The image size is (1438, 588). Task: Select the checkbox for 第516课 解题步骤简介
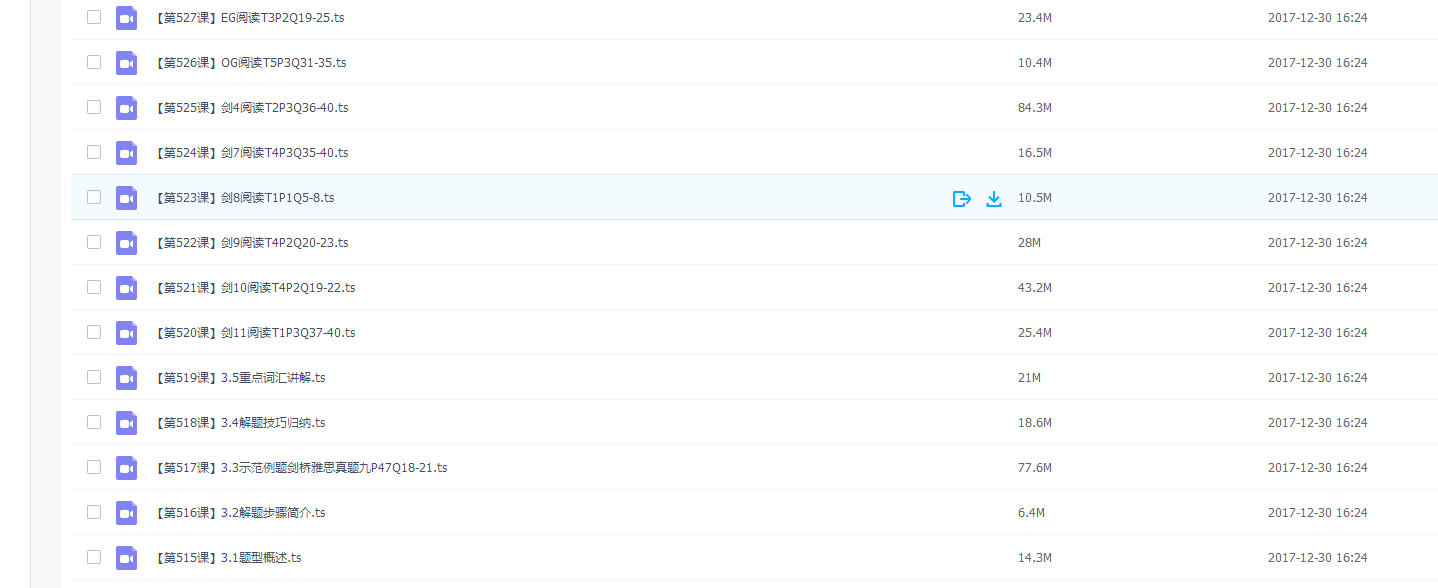point(94,512)
